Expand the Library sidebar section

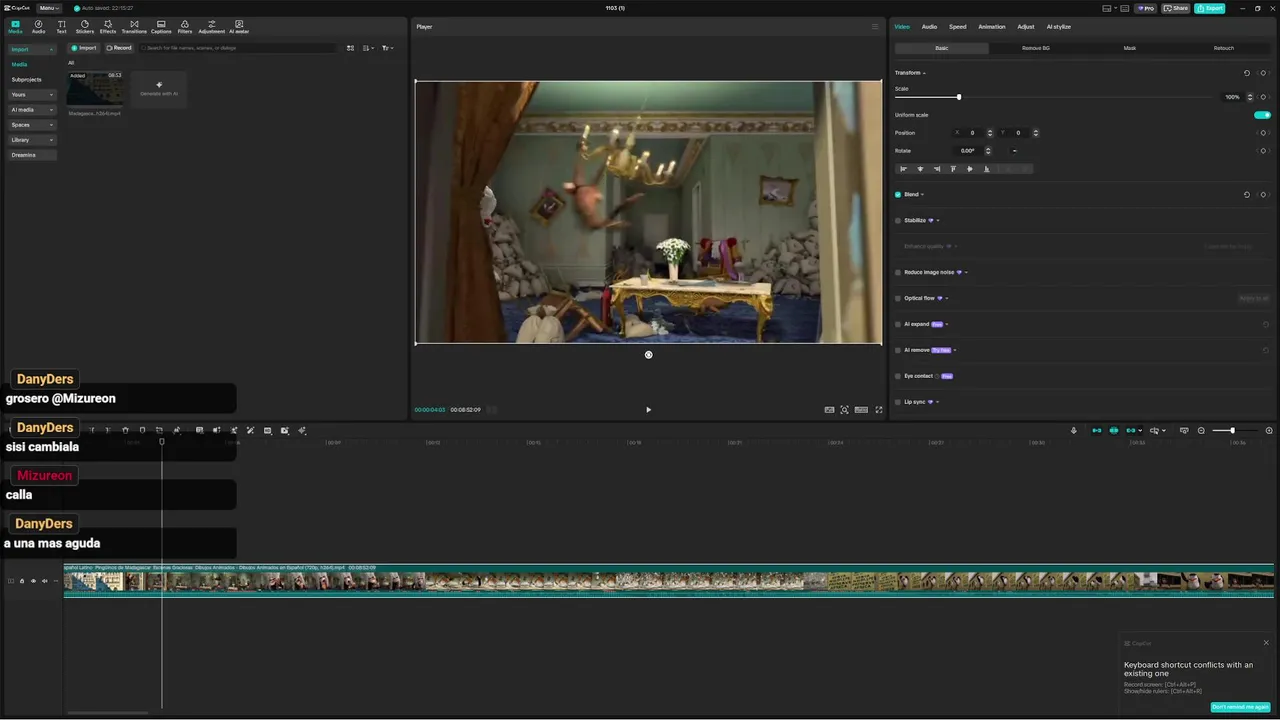[32, 140]
